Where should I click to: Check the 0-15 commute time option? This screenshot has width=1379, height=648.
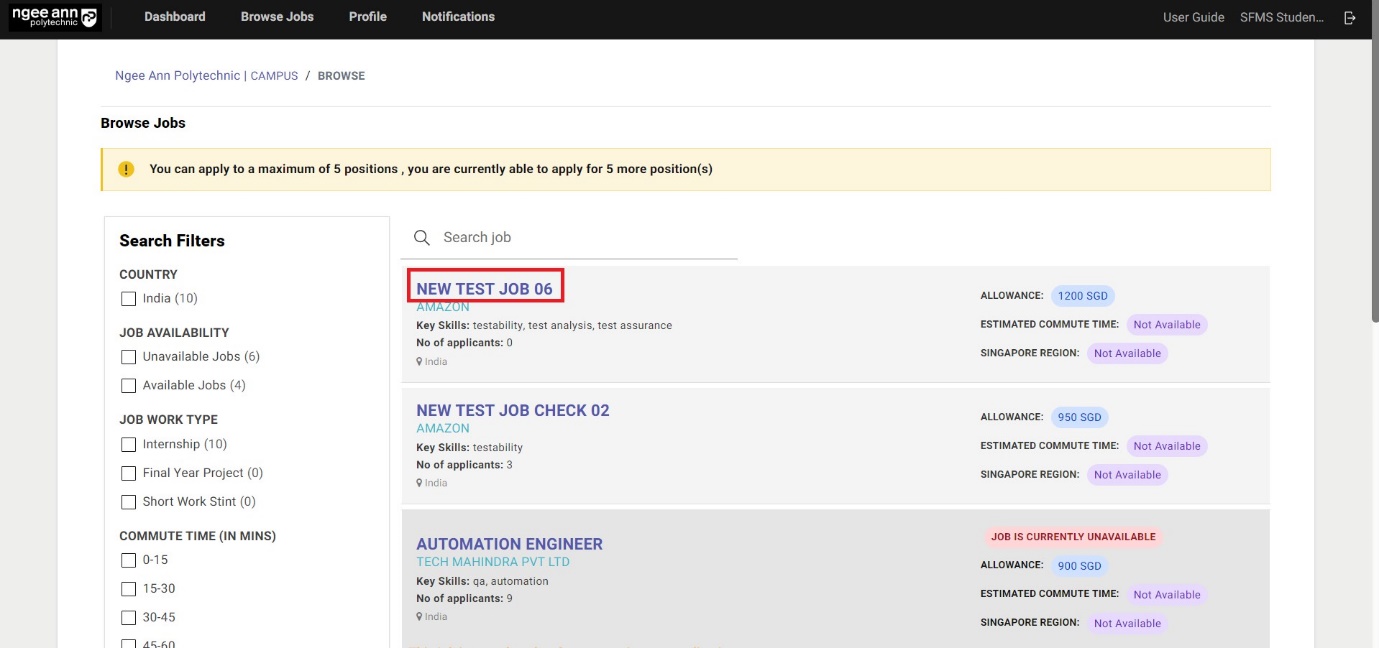coord(128,560)
